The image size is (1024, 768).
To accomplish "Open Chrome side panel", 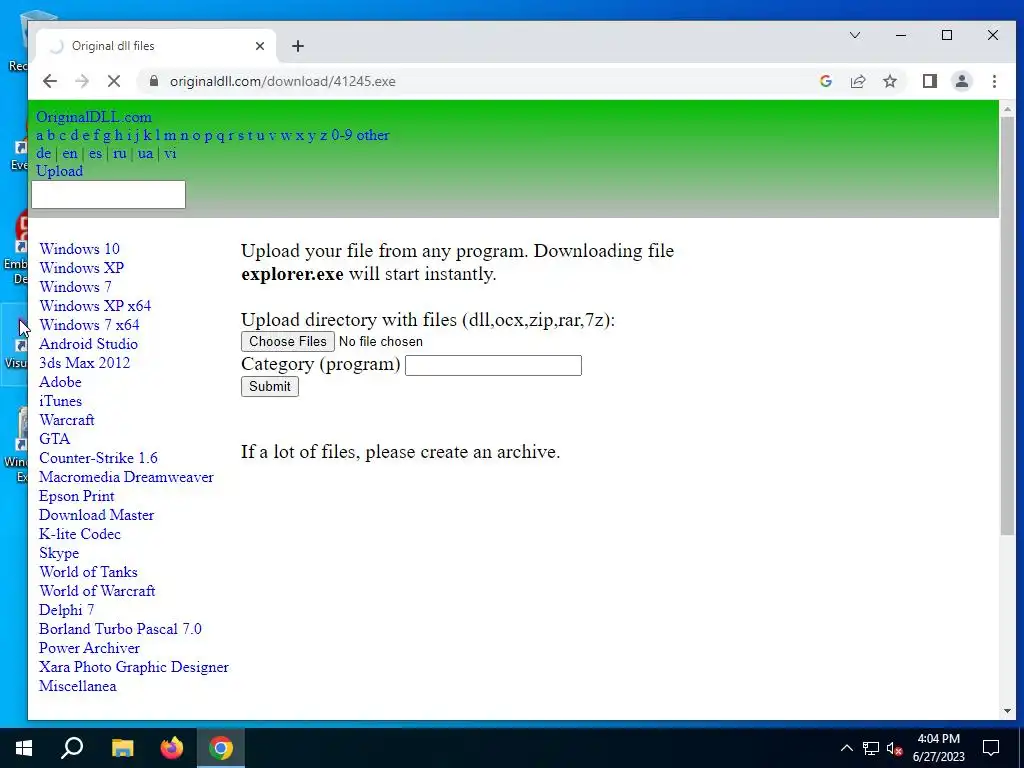I will 929,81.
